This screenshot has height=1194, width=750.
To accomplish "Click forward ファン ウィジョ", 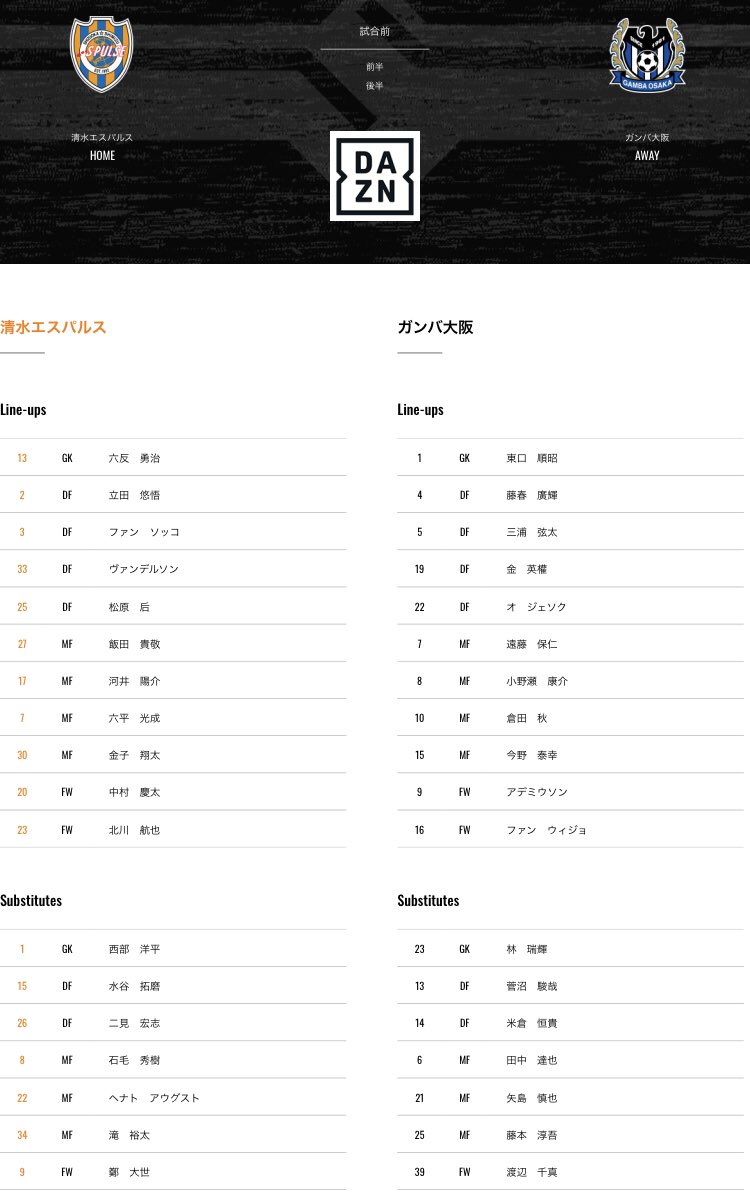I will pyautogui.click(x=546, y=830).
